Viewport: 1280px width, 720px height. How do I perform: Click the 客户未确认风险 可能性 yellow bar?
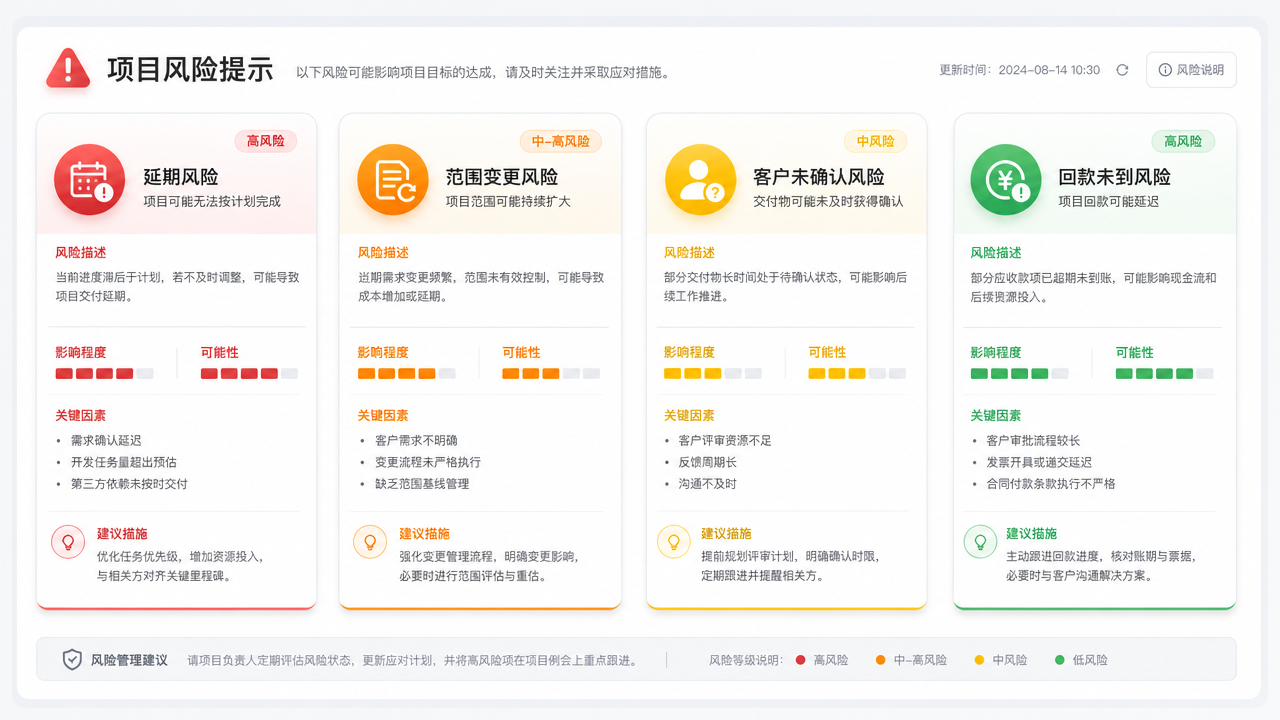(857, 373)
